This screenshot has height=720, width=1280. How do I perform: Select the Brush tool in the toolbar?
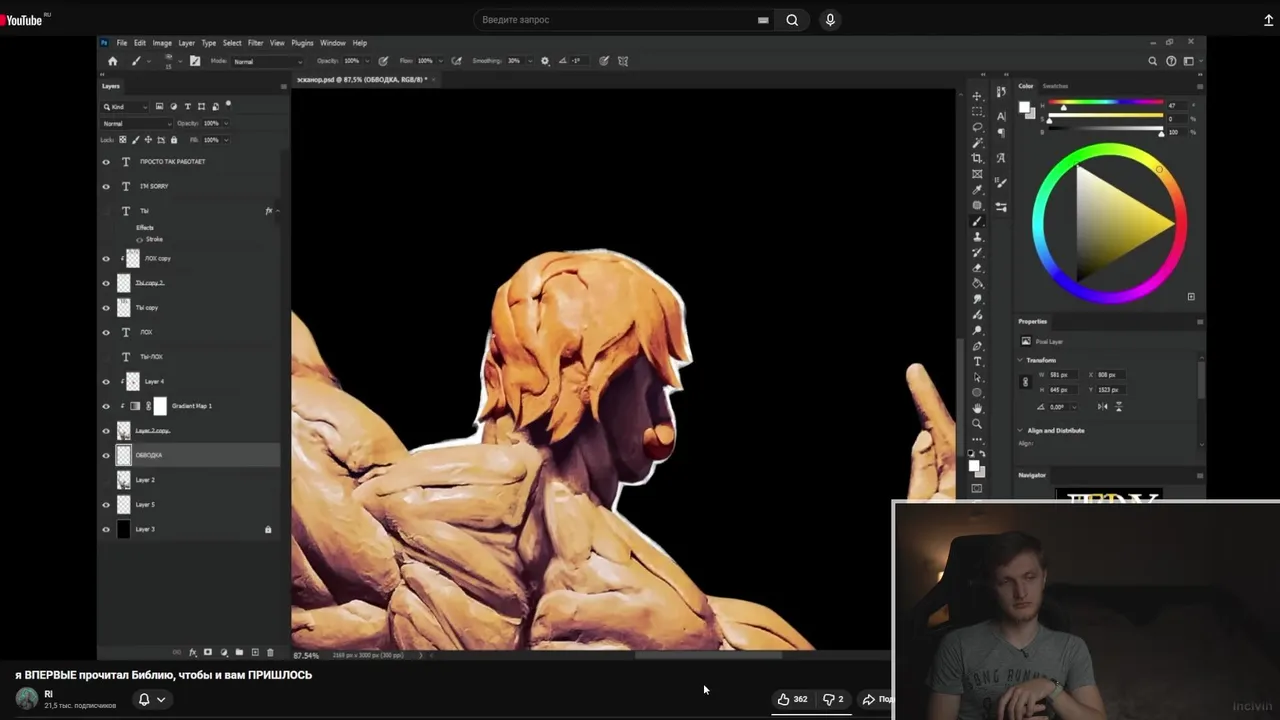coord(977,221)
